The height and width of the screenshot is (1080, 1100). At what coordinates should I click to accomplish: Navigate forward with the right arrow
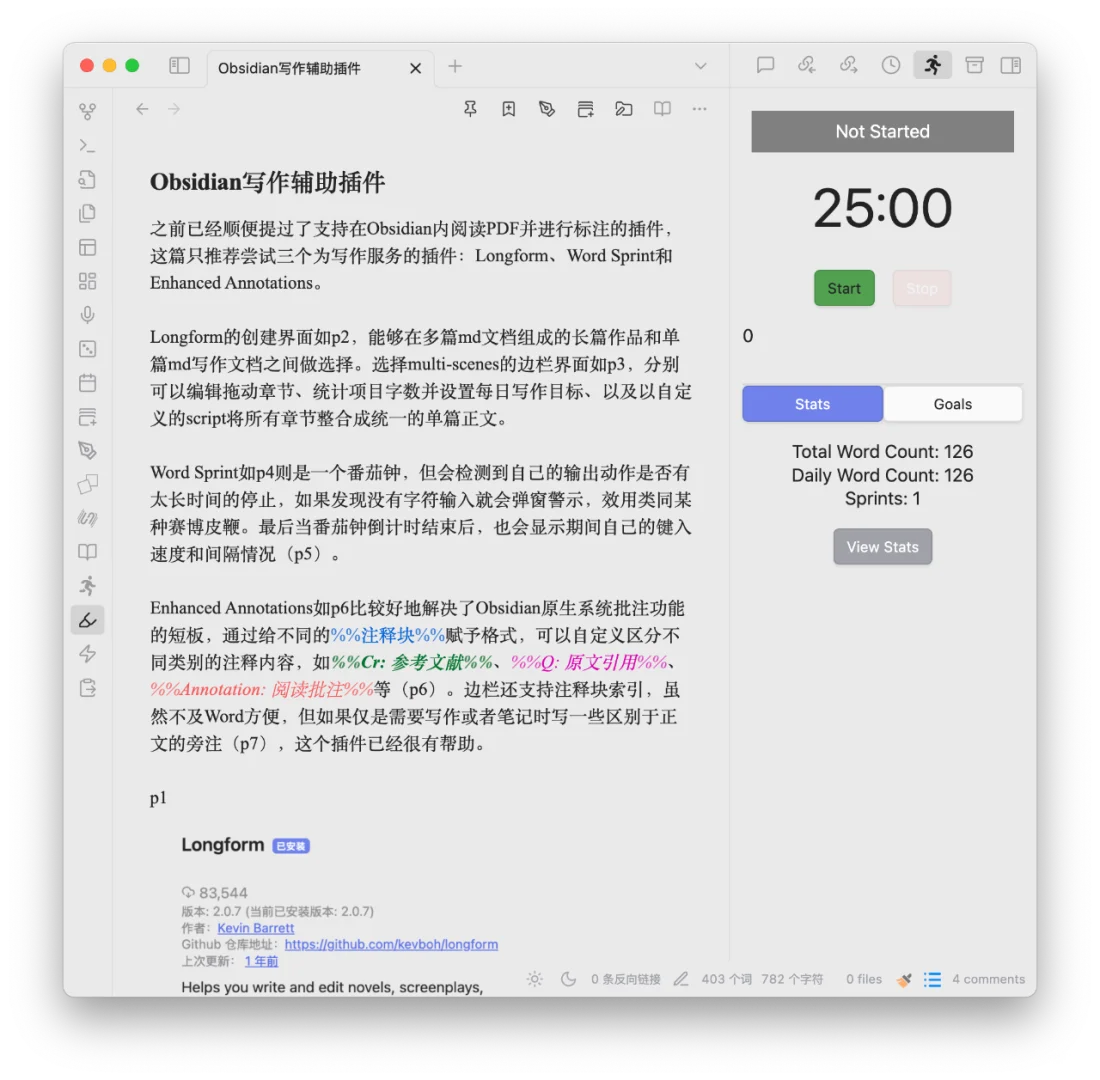(x=174, y=109)
